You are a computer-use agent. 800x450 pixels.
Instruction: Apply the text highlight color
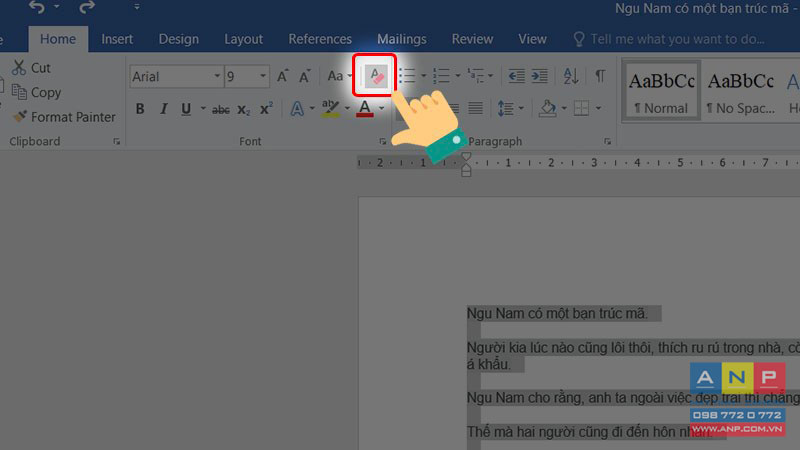click(331, 108)
